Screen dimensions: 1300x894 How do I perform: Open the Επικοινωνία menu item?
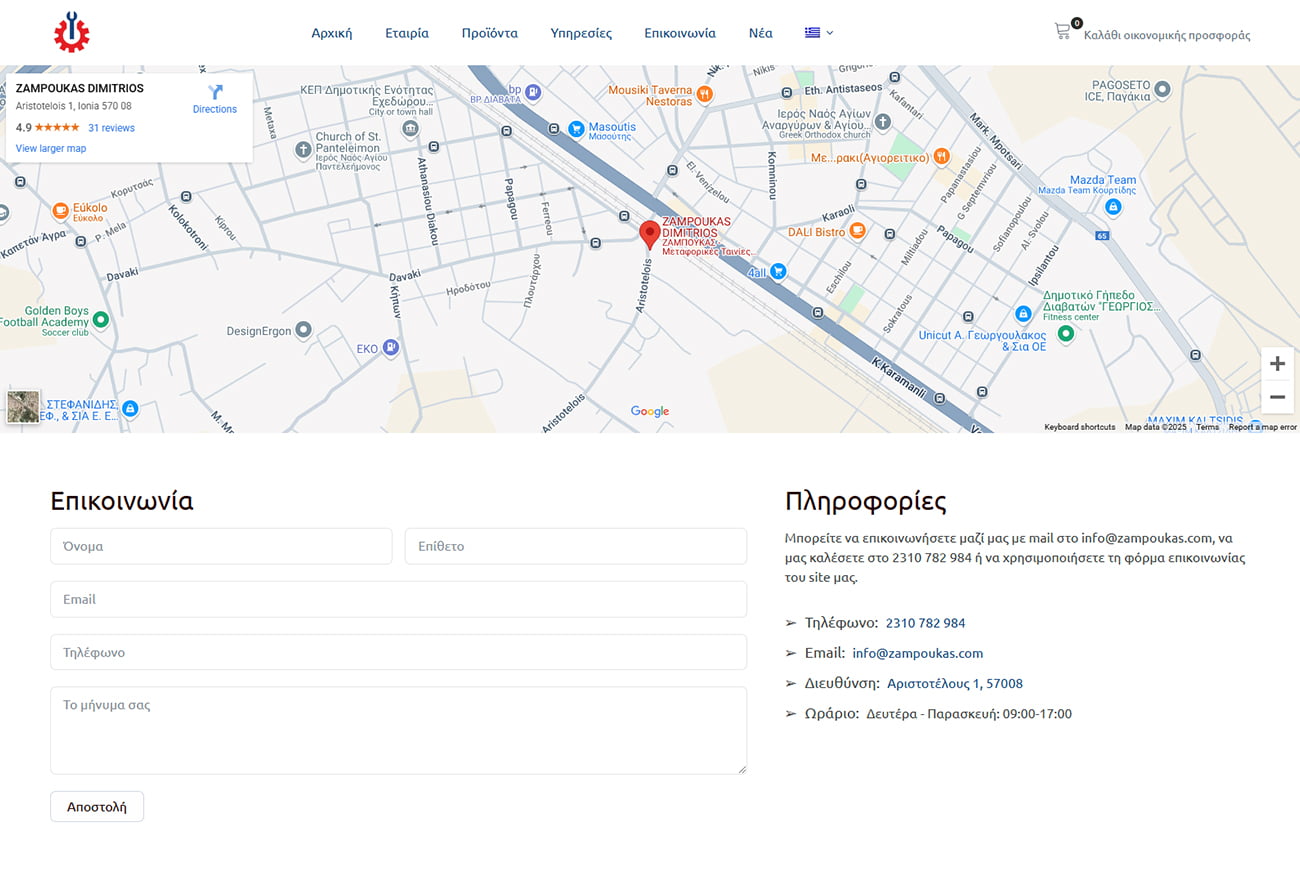tap(680, 33)
